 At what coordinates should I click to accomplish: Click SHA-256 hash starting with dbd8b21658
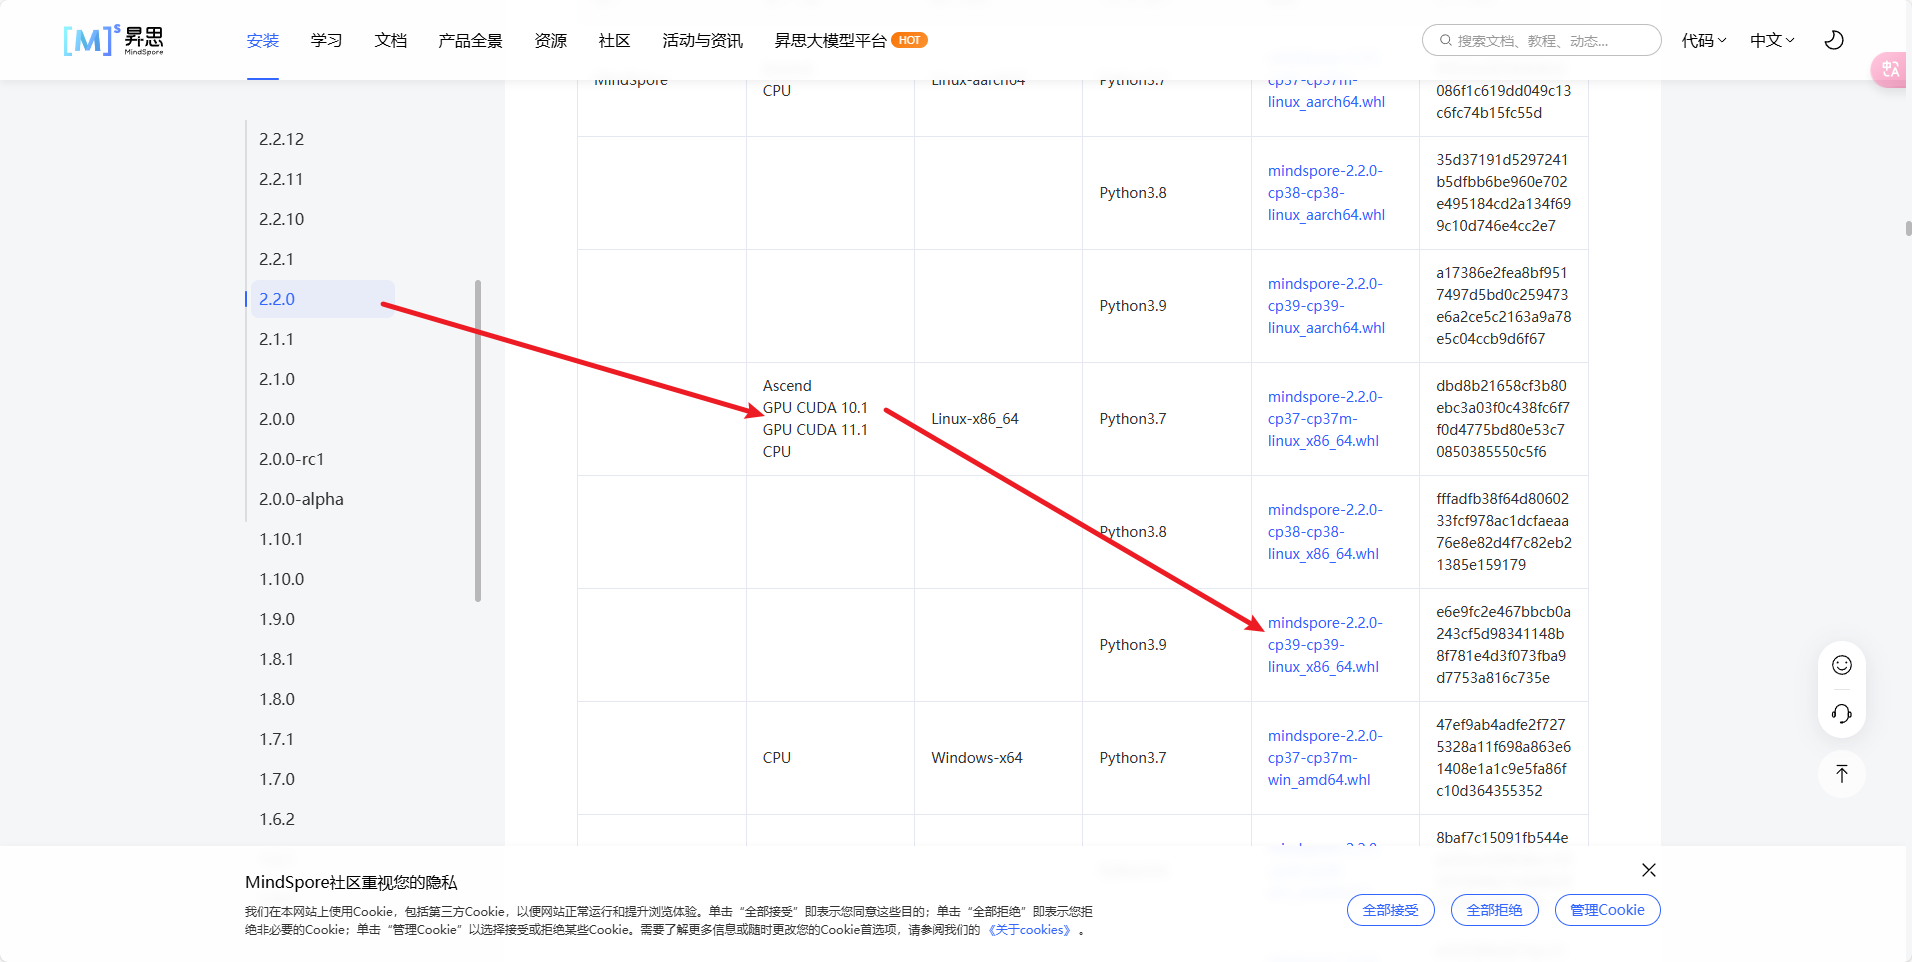[x=1503, y=419]
